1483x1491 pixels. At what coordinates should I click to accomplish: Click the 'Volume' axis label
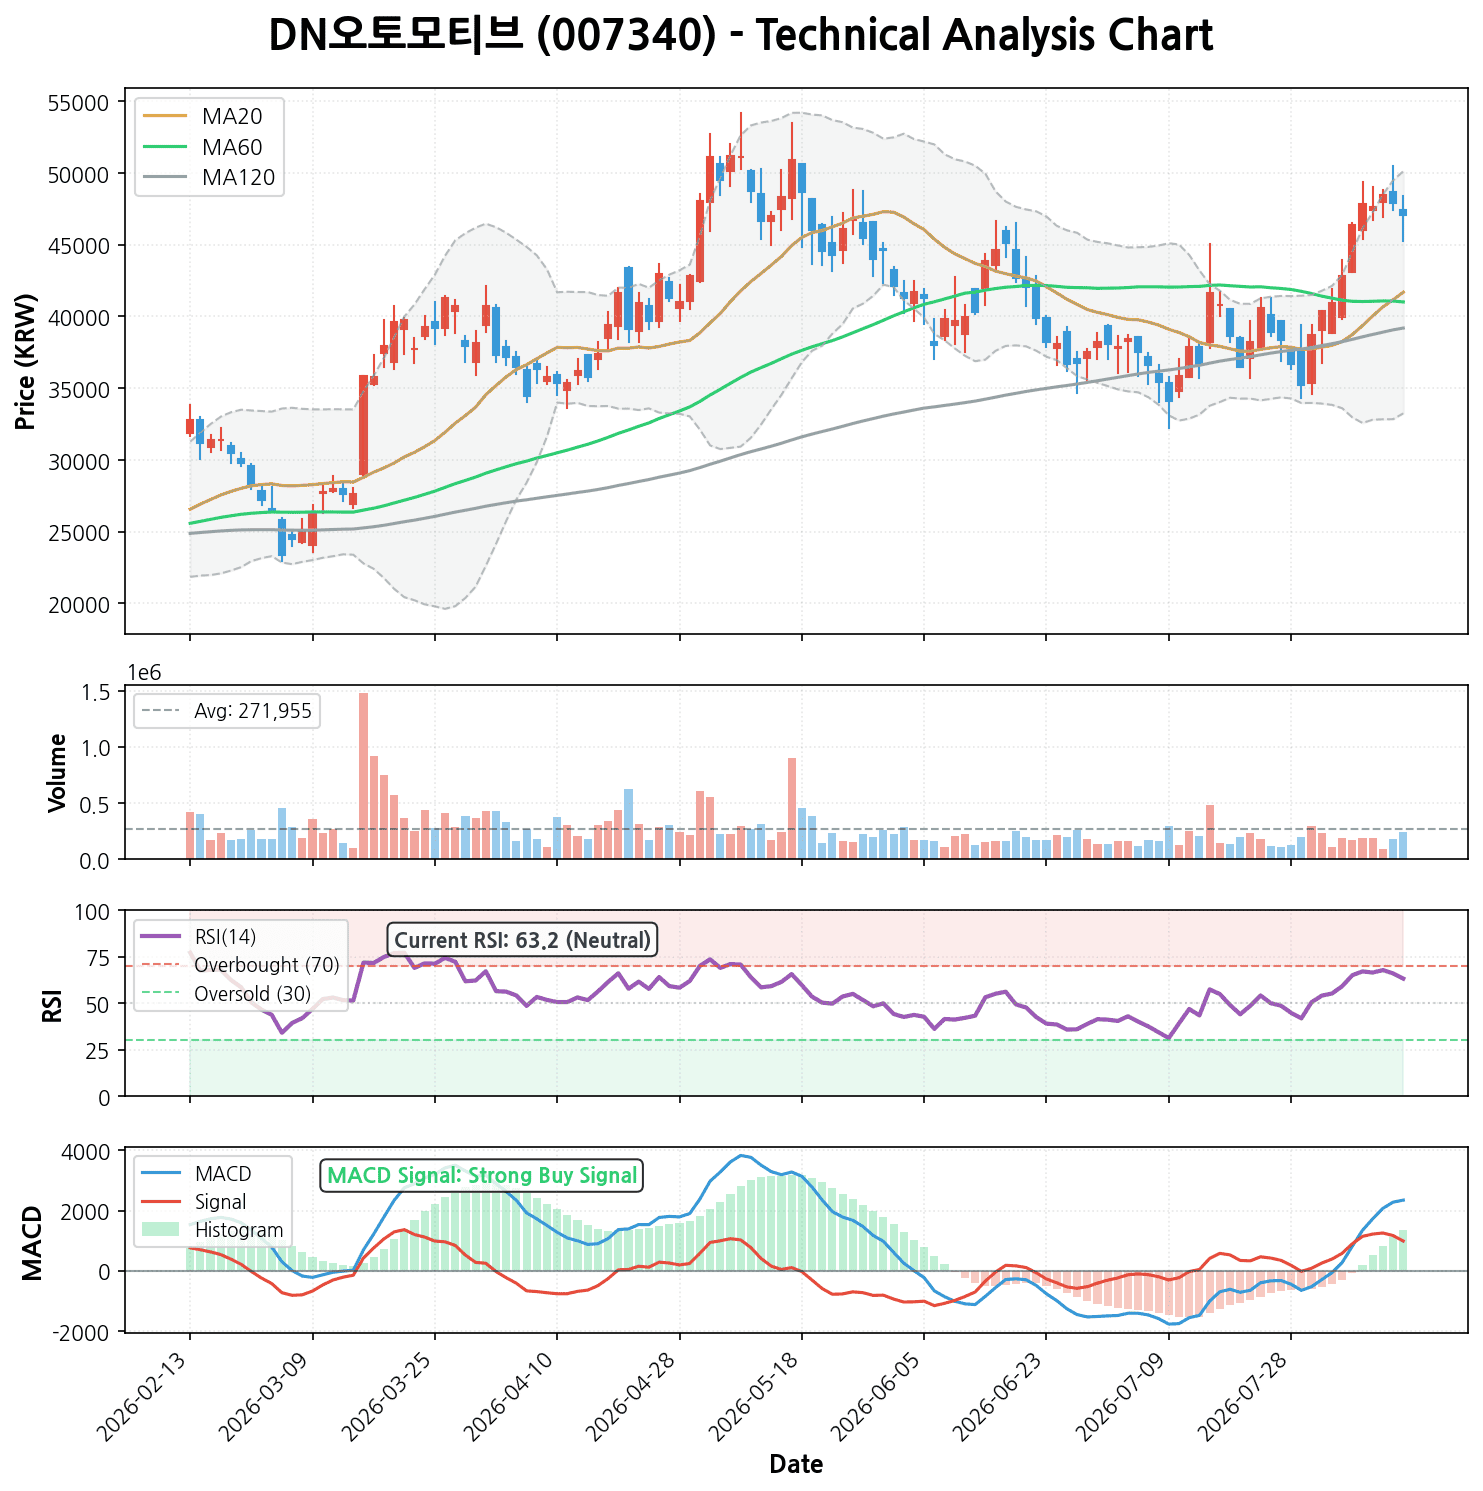58,772
